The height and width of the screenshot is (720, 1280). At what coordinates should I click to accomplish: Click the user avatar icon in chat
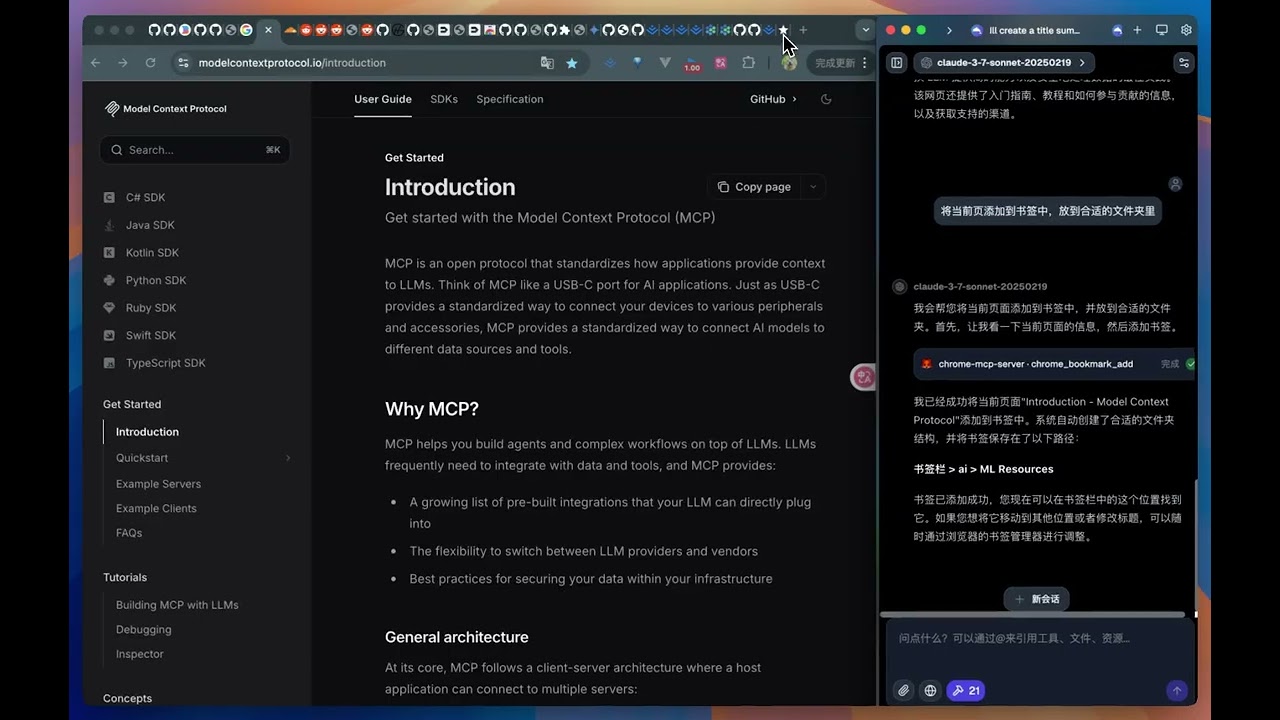[x=1175, y=184]
